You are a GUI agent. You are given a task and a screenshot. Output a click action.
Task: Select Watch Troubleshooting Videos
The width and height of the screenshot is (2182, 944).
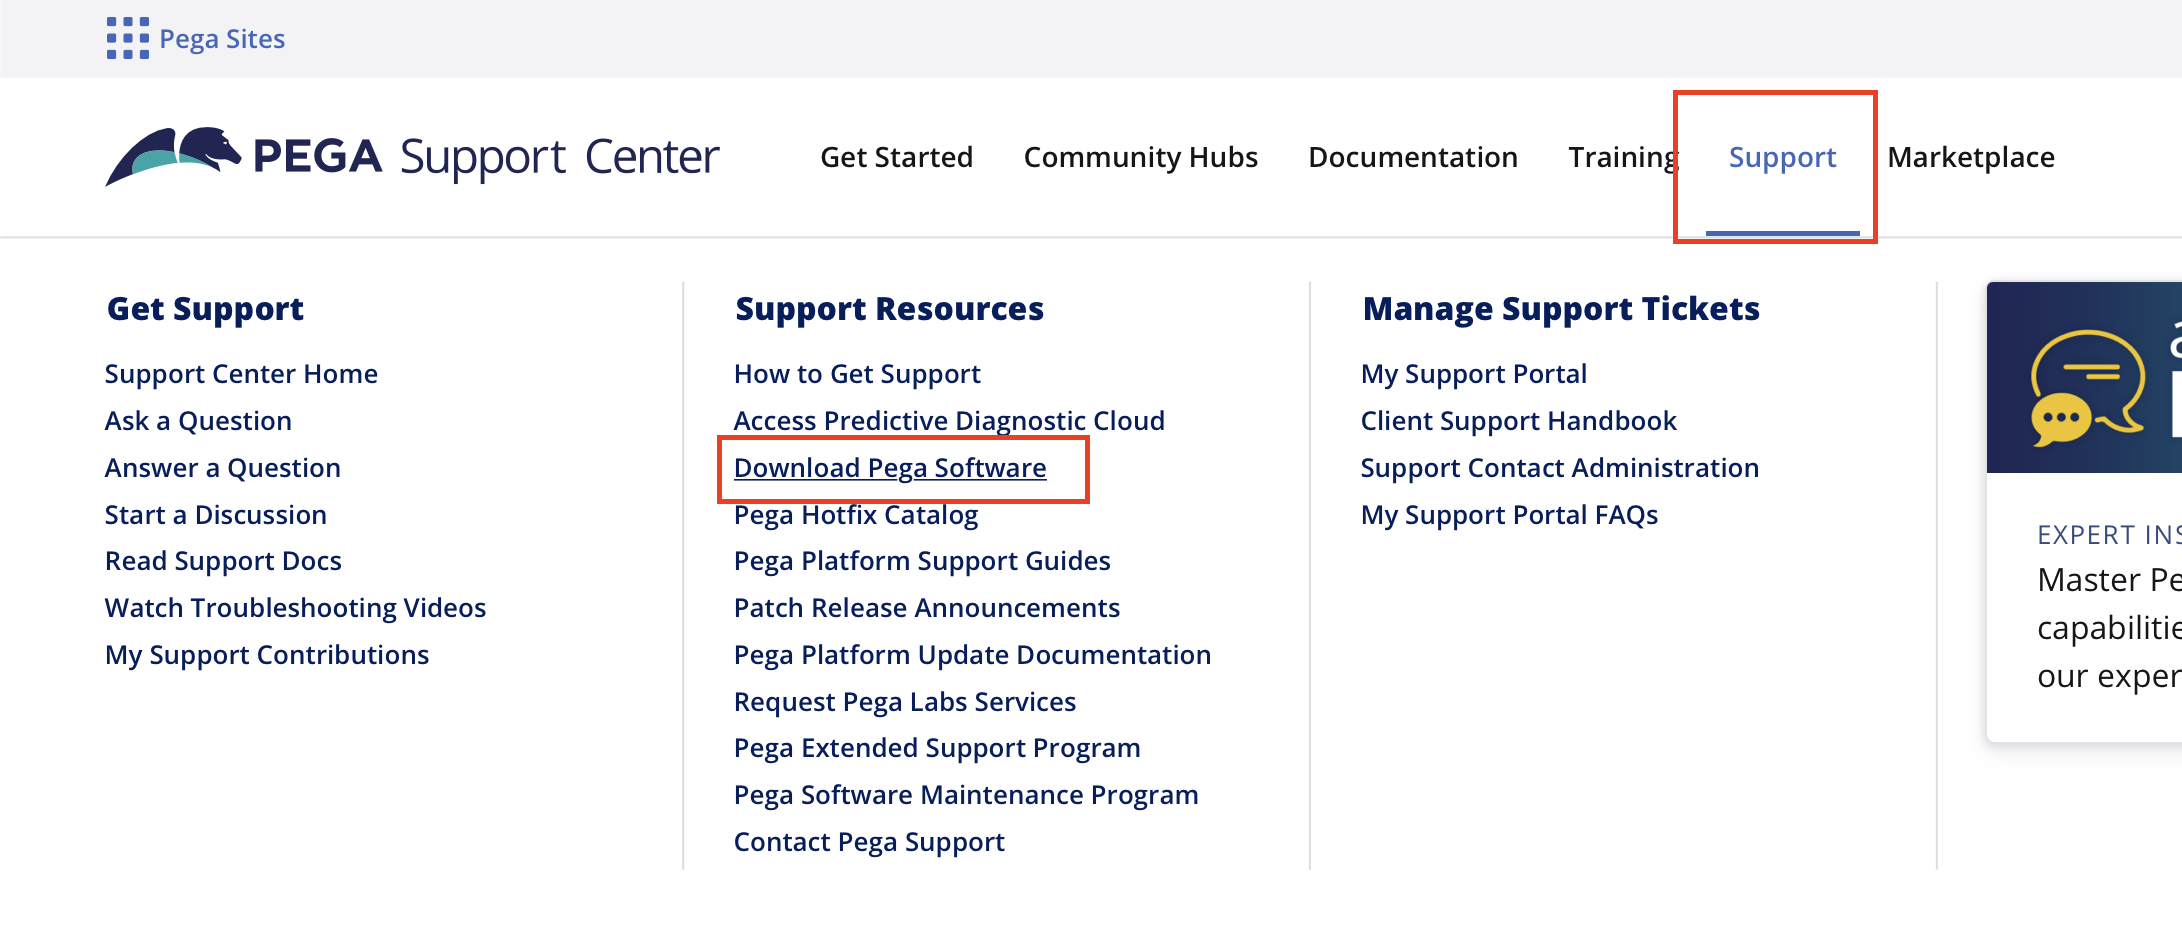(x=295, y=607)
